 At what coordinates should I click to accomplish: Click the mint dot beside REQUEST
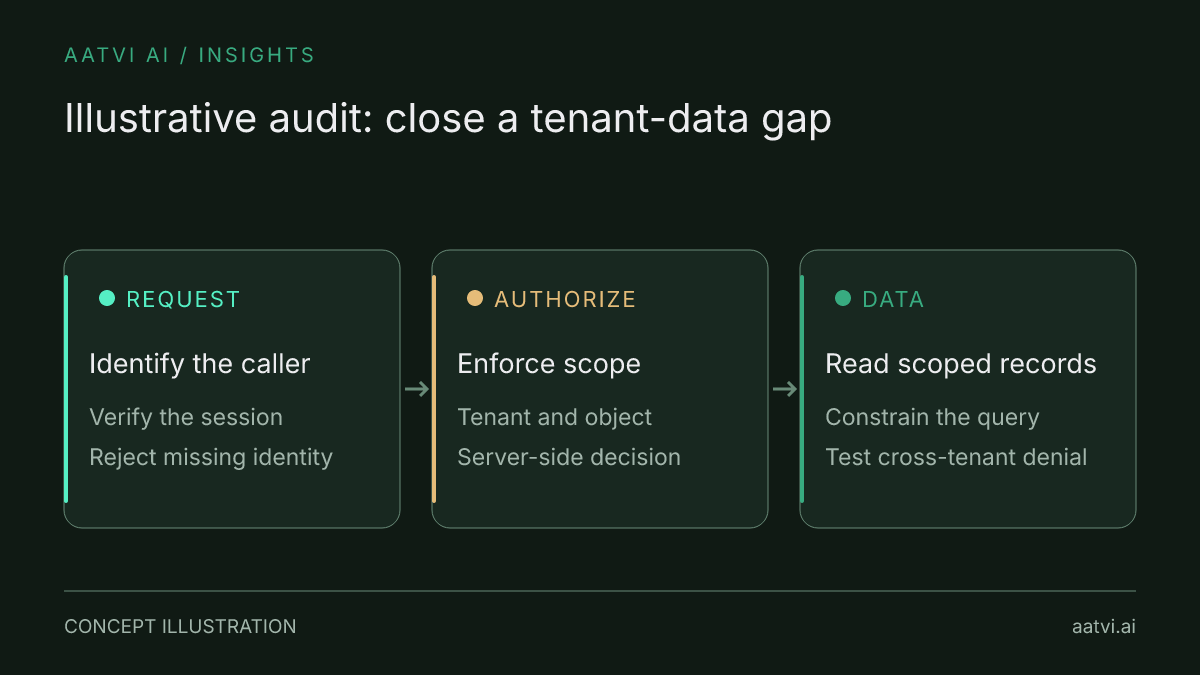coord(107,298)
